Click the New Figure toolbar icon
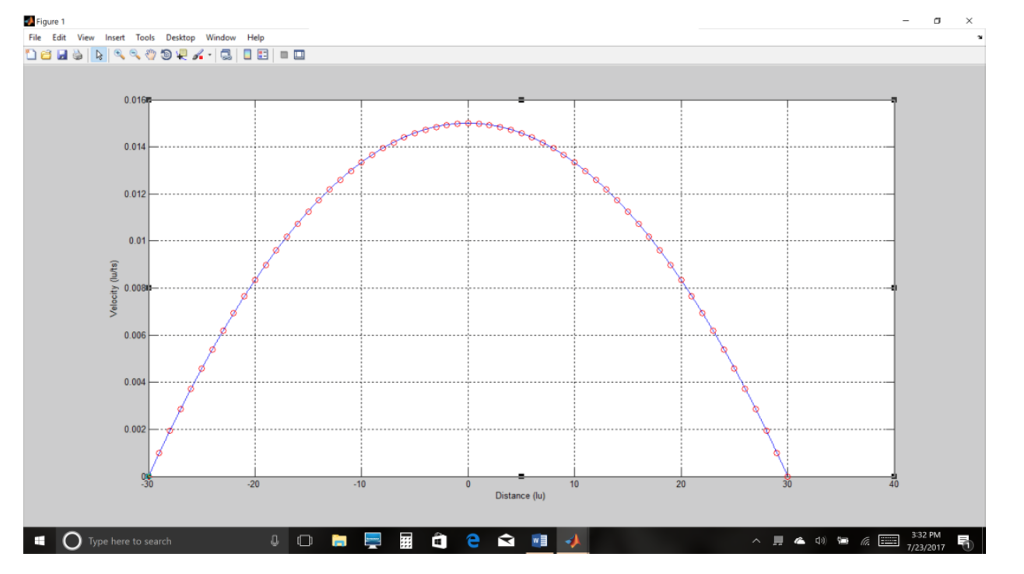This screenshot has width=1024, height=574. click(x=31, y=55)
